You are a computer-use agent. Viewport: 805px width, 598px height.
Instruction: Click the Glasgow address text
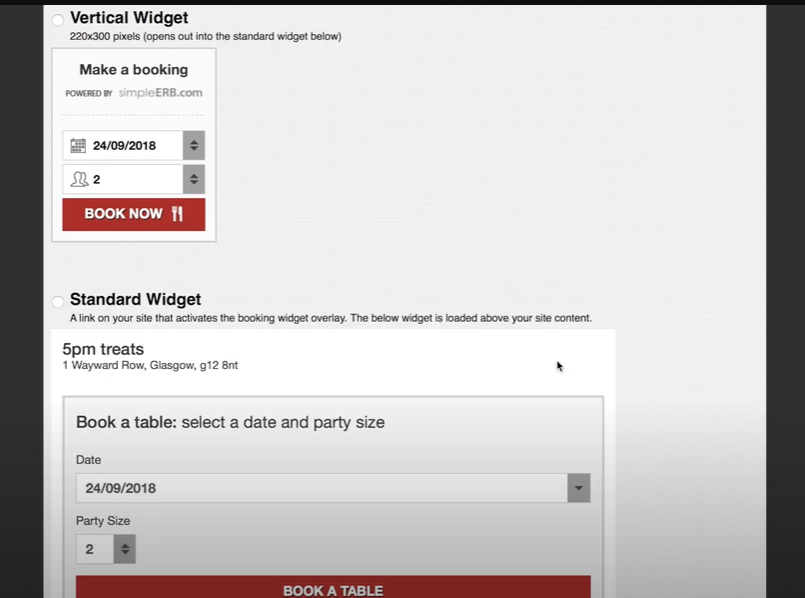coord(150,365)
